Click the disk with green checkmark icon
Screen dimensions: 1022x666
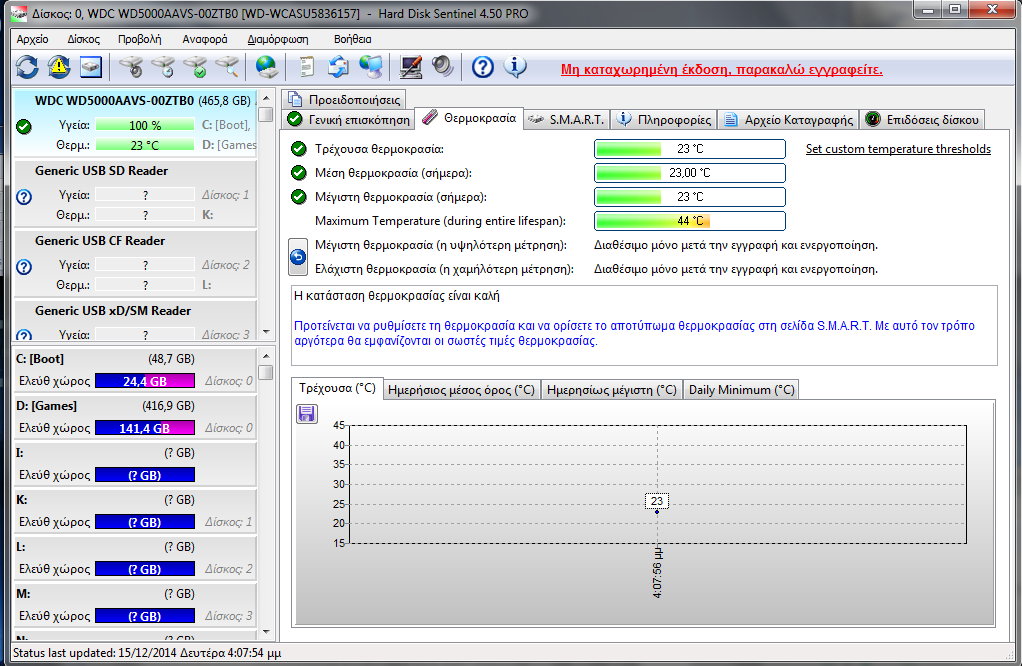[195, 66]
